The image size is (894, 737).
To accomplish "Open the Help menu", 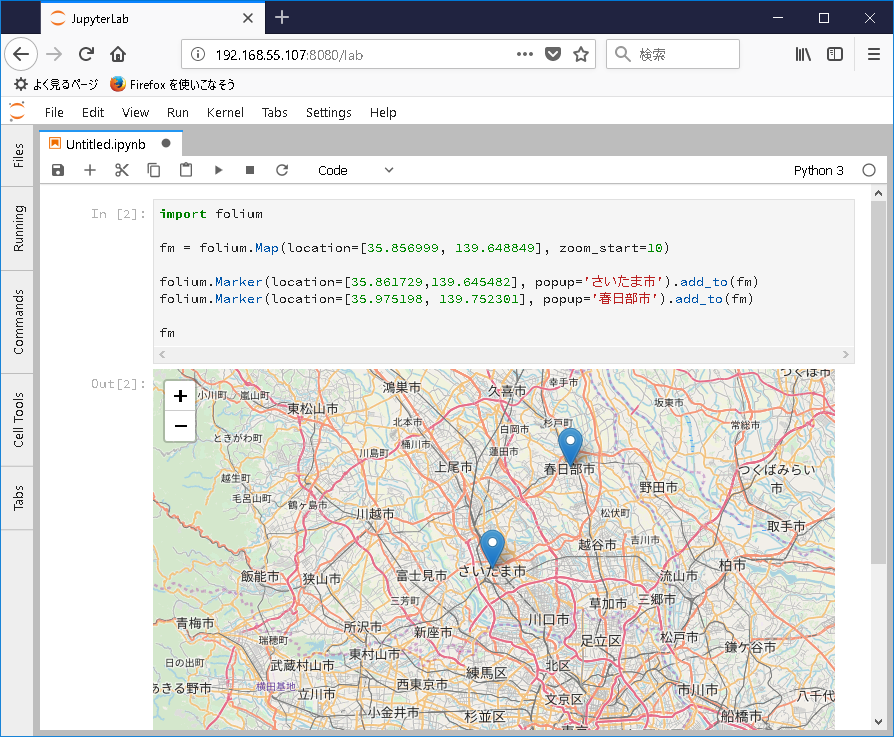I will click(383, 112).
